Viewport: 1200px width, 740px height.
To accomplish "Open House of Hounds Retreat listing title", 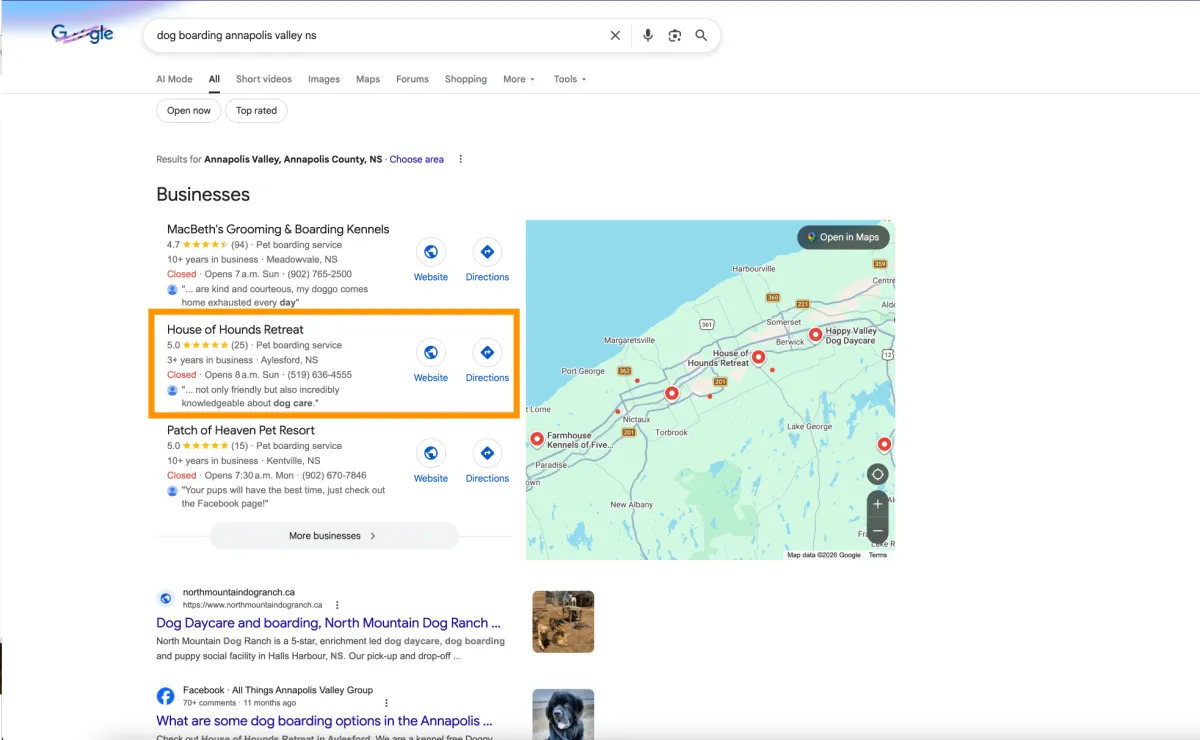I will click(x=235, y=329).
